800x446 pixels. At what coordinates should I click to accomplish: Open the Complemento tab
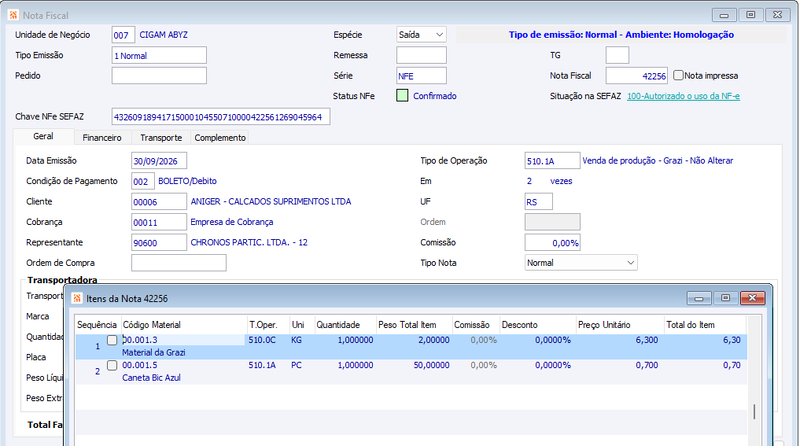pyautogui.click(x=220, y=138)
